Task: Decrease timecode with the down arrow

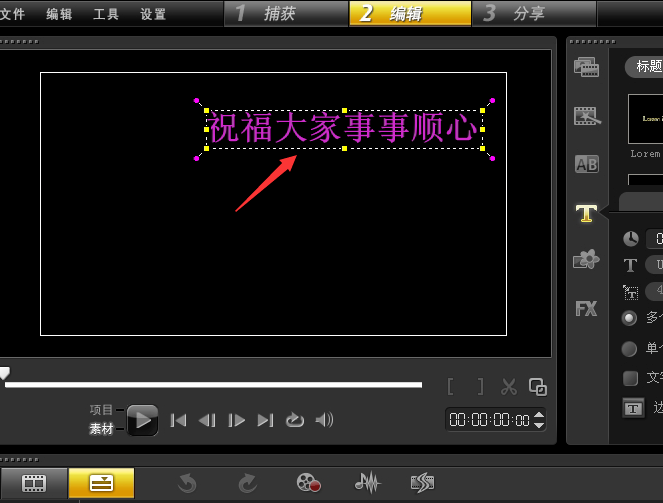Action: (539, 425)
